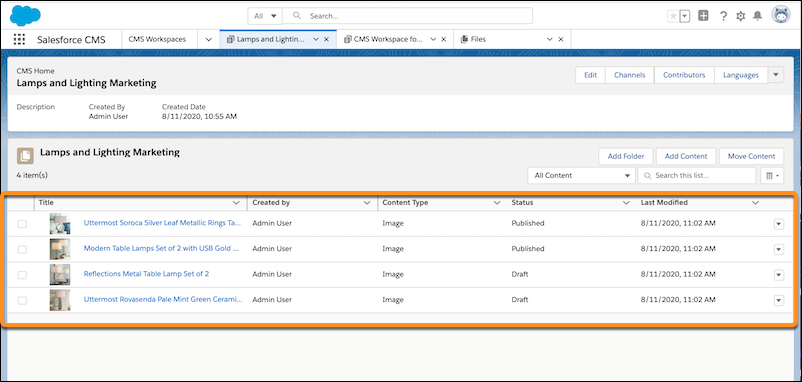The width and height of the screenshot is (802, 382).
Task: Click the Add Content button
Action: tap(686, 156)
